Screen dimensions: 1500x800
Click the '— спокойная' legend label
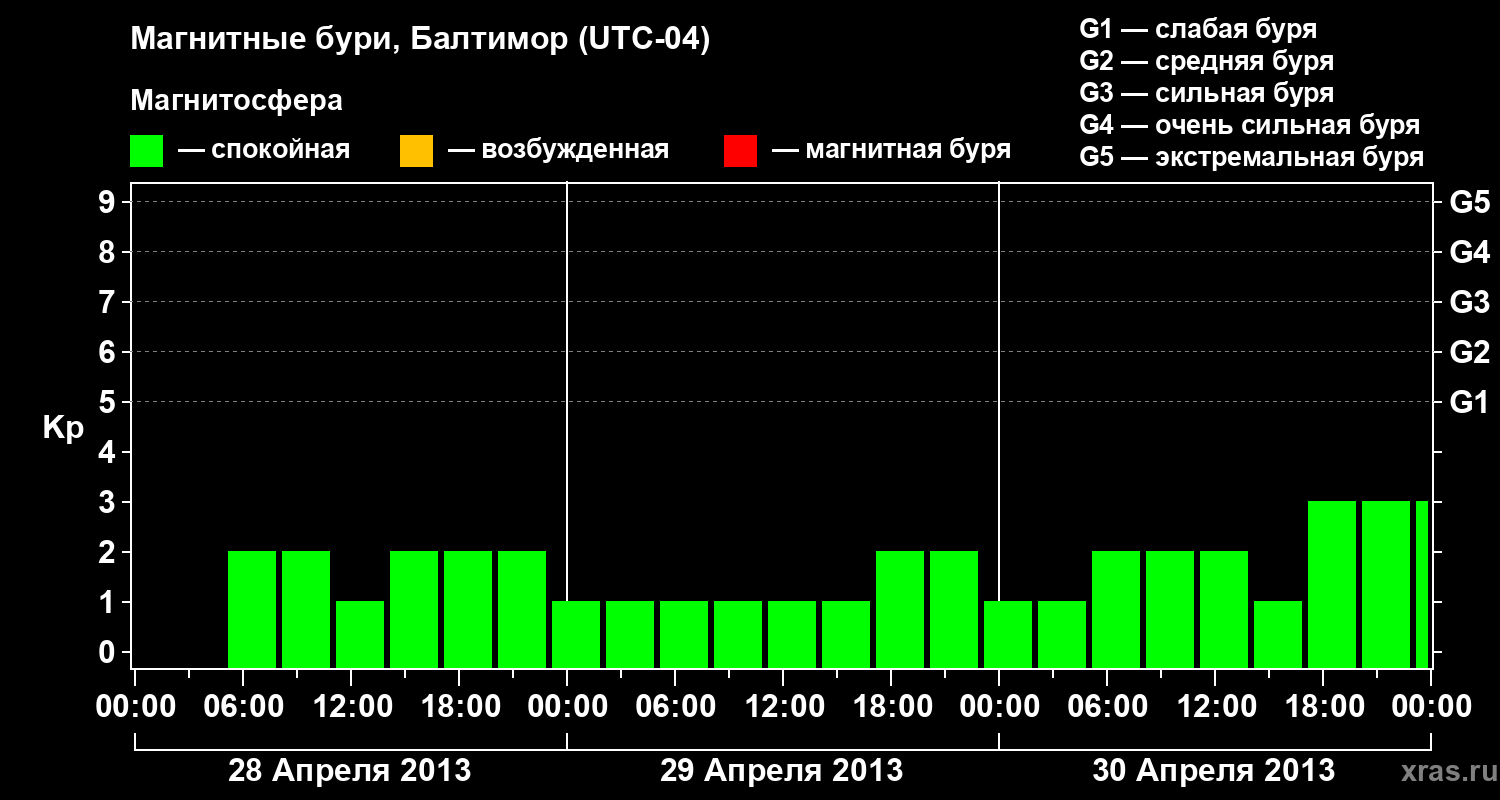[x=264, y=150]
